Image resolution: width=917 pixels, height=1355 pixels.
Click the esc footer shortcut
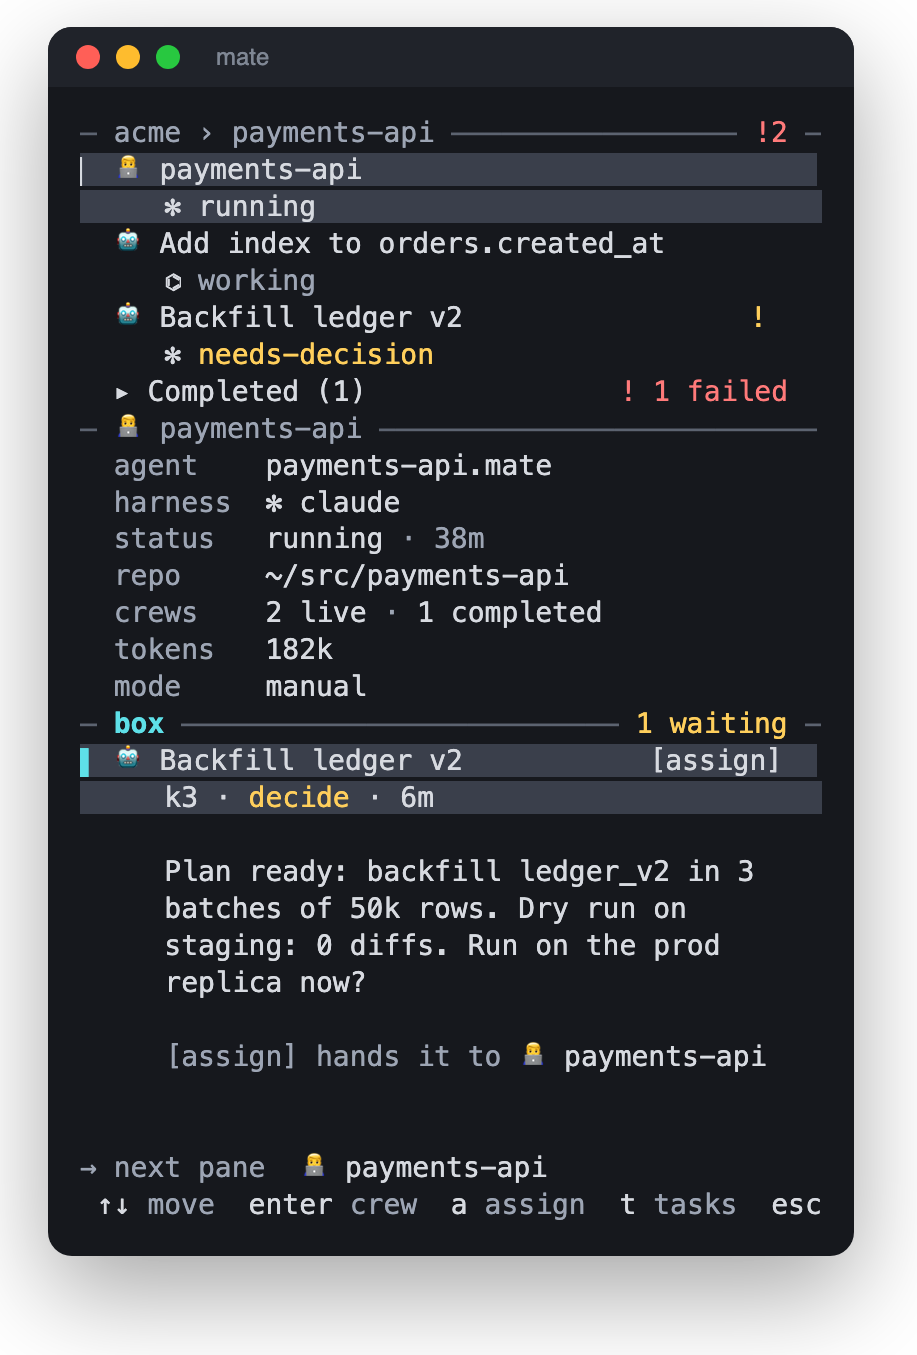coord(797,1205)
